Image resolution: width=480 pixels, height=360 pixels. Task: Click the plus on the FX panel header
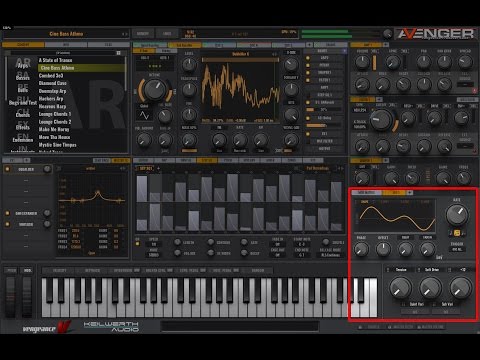26,160
